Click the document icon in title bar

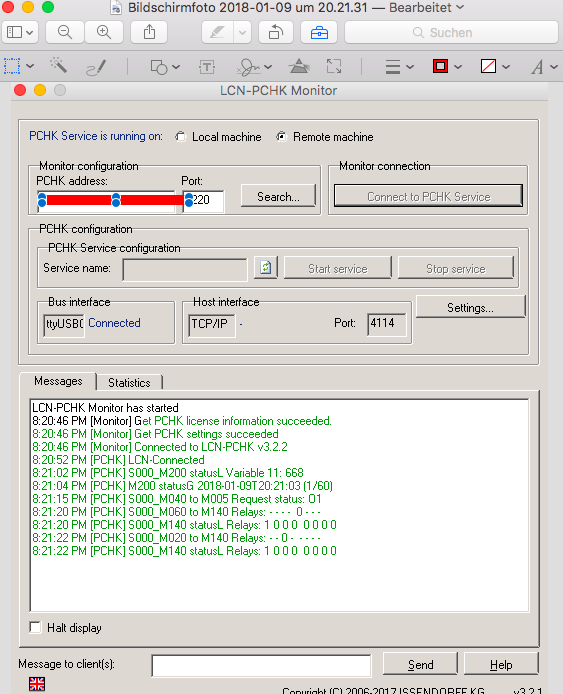[116, 8]
